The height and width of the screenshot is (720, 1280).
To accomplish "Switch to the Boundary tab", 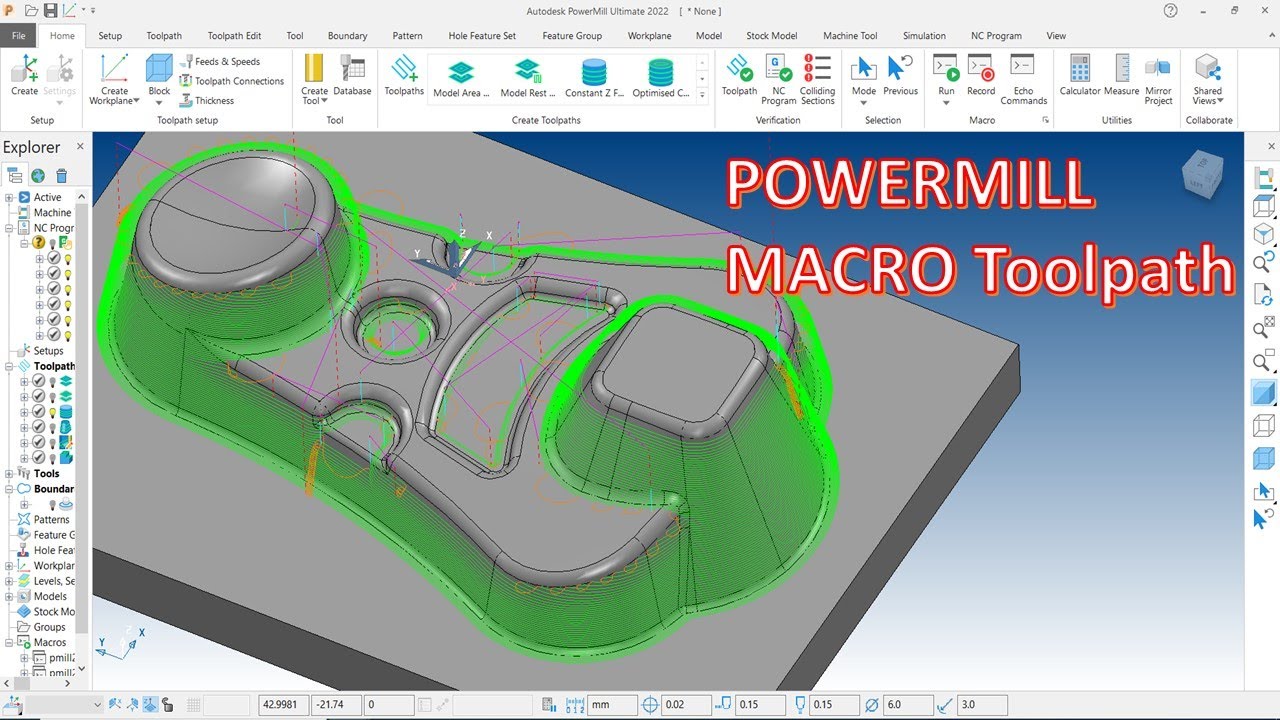I will click(x=347, y=36).
